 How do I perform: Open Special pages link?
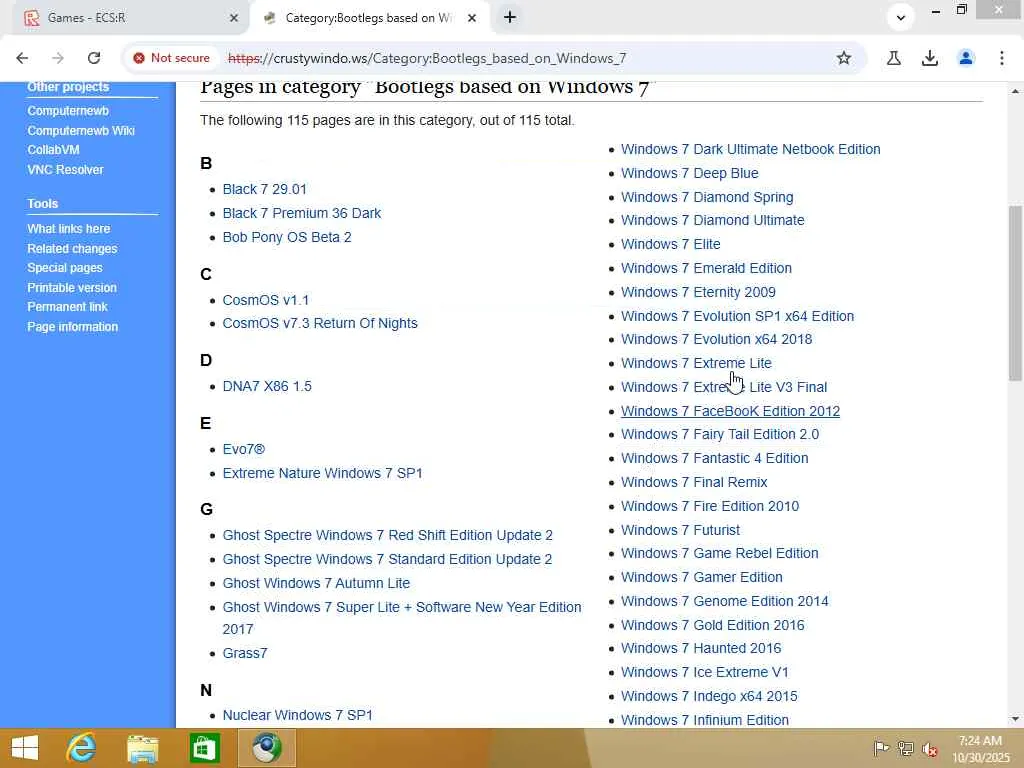65,268
